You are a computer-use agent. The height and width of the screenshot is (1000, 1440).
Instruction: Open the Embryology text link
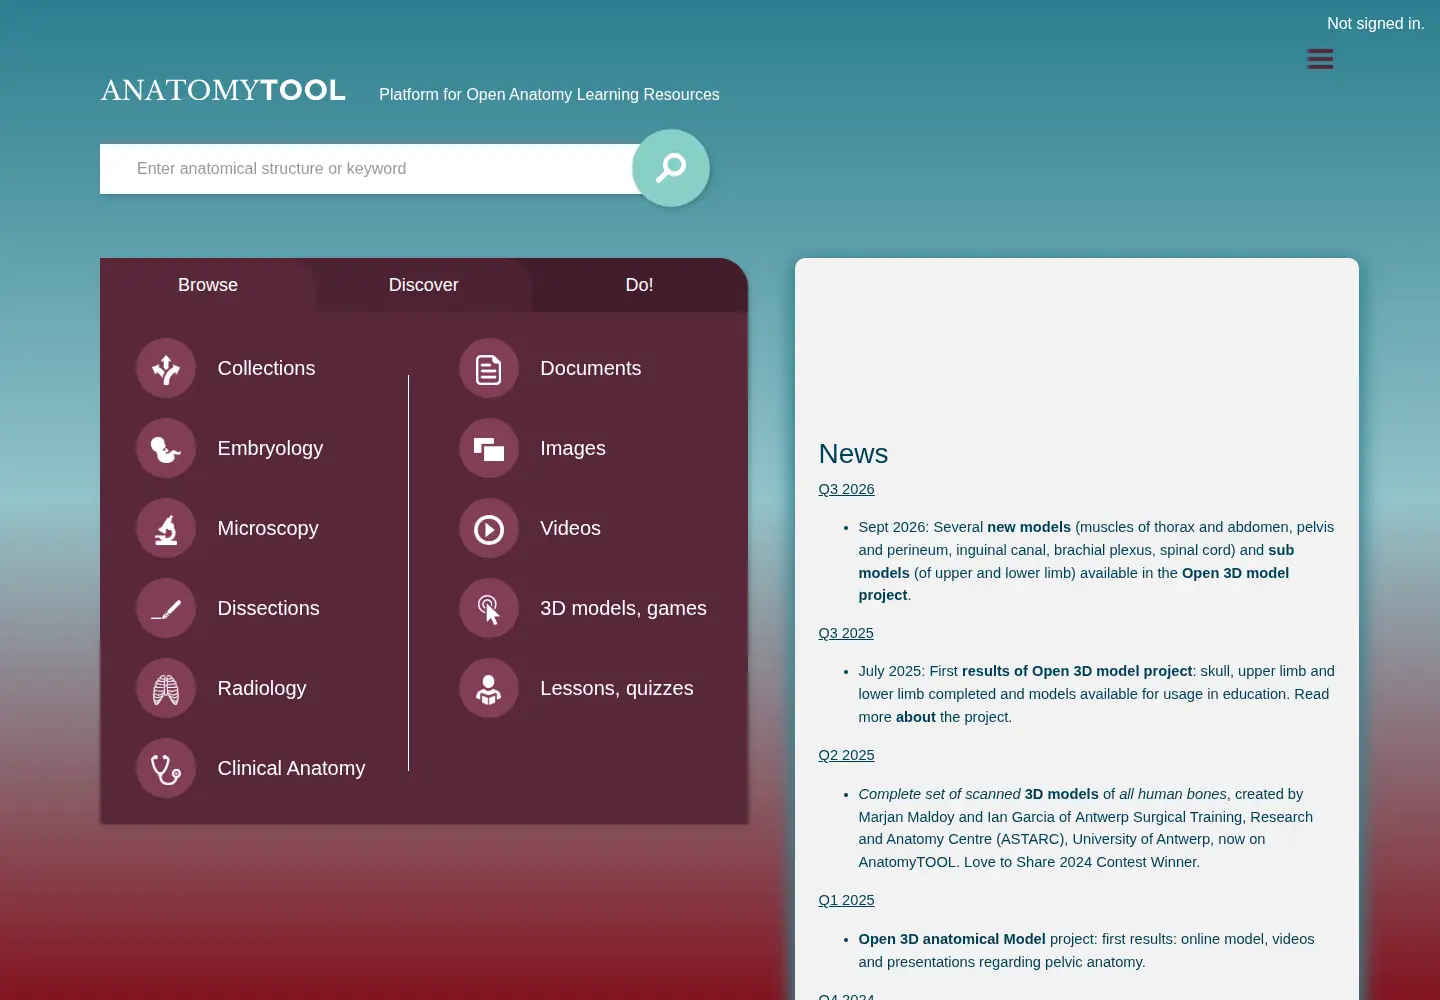(270, 448)
